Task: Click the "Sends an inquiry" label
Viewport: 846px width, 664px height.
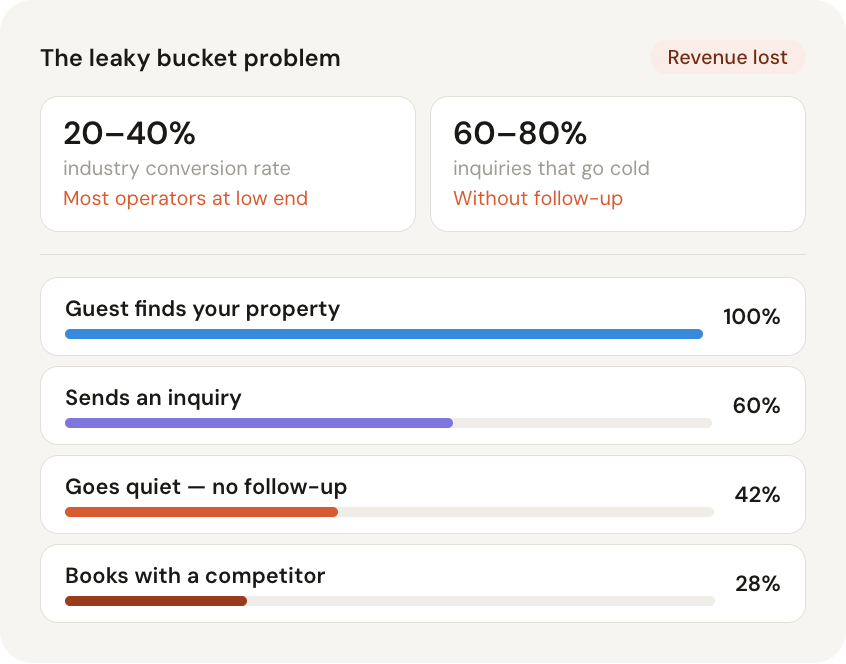Action: click(x=153, y=398)
